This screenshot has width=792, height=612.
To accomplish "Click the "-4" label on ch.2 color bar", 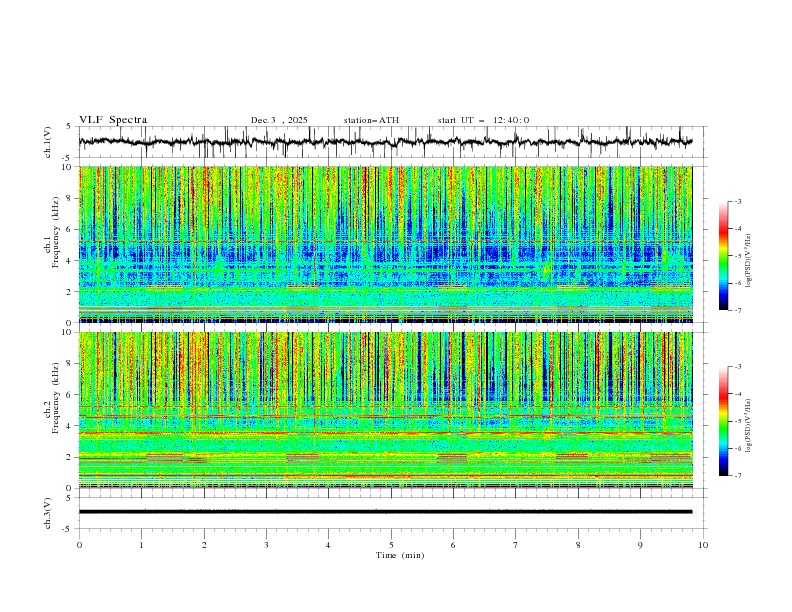I will pyautogui.click(x=738, y=394).
